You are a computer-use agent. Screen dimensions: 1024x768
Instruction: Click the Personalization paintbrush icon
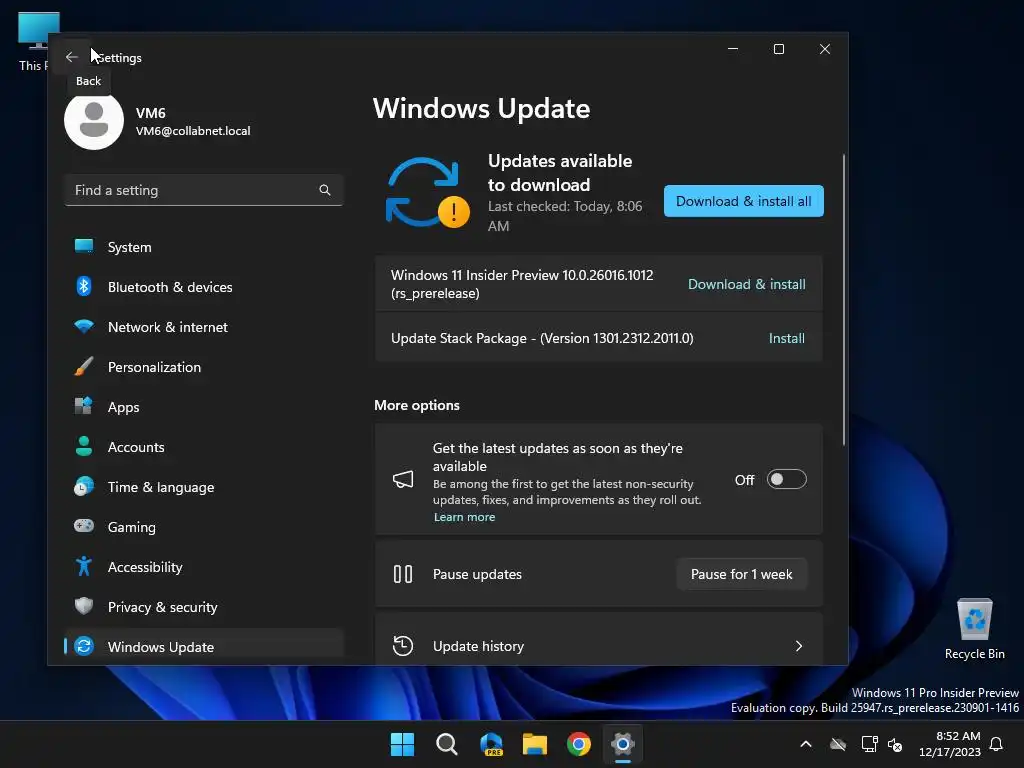pos(84,366)
